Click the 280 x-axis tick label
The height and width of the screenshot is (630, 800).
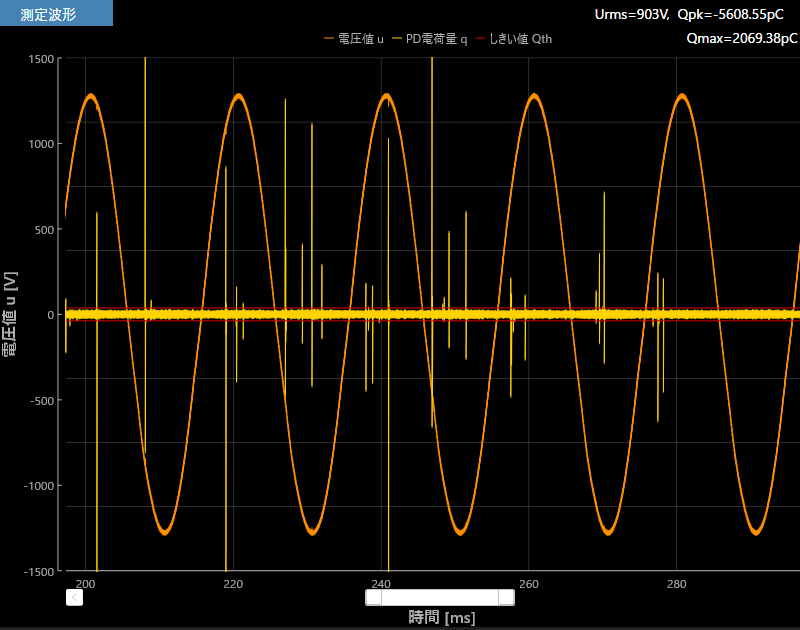tap(677, 584)
